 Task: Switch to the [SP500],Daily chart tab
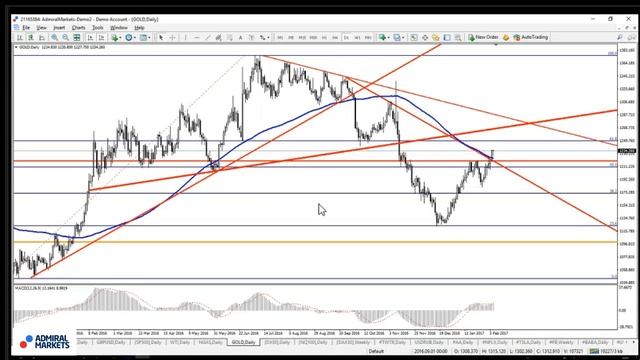[148, 342]
